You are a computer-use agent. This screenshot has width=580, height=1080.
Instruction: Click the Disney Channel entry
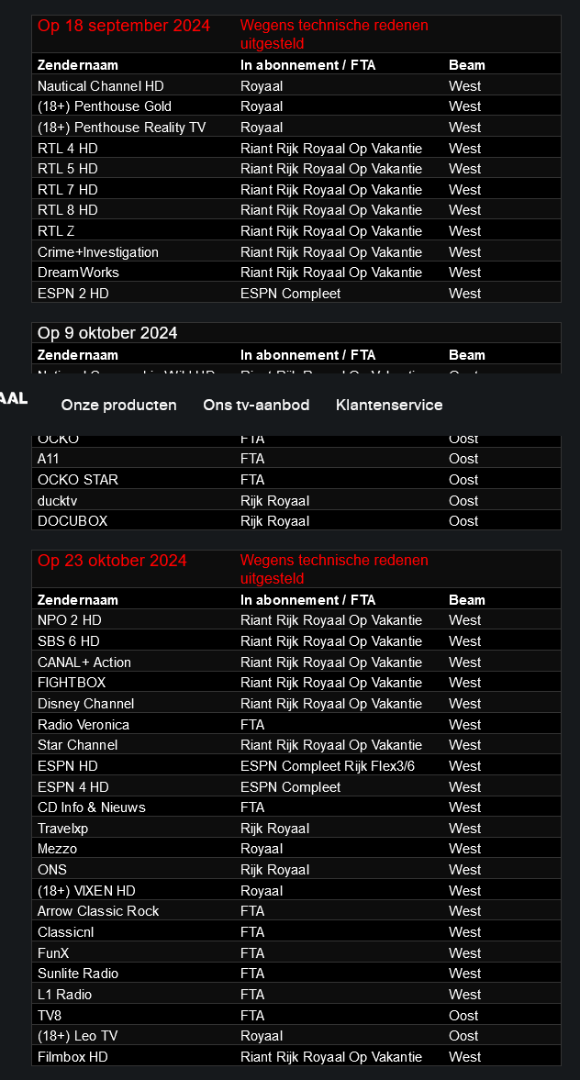click(x=86, y=703)
